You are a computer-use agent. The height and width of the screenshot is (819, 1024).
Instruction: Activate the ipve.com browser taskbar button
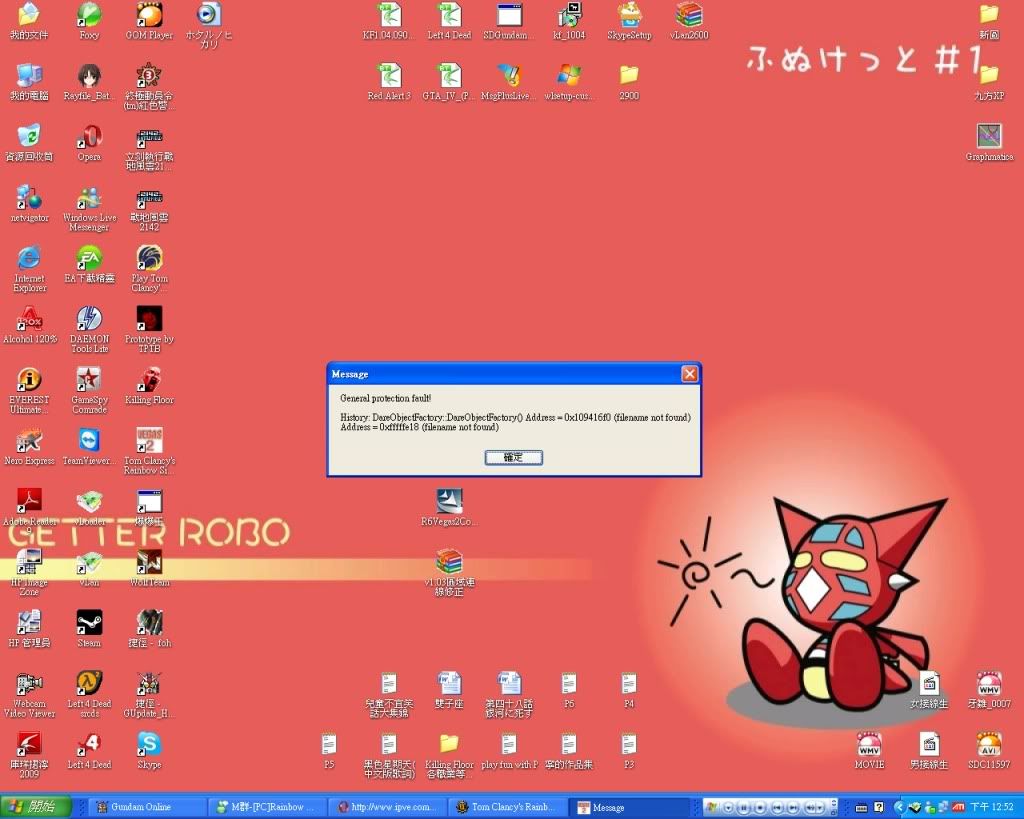[x=387, y=807]
